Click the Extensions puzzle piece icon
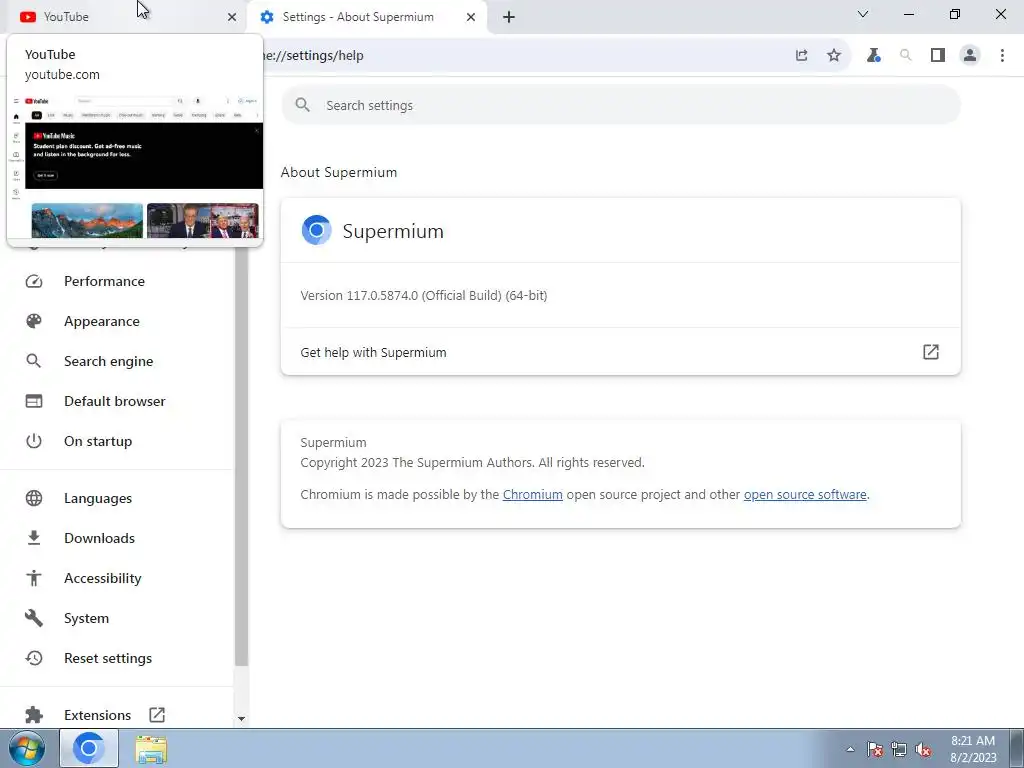1024x768 pixels. [34, 715]
